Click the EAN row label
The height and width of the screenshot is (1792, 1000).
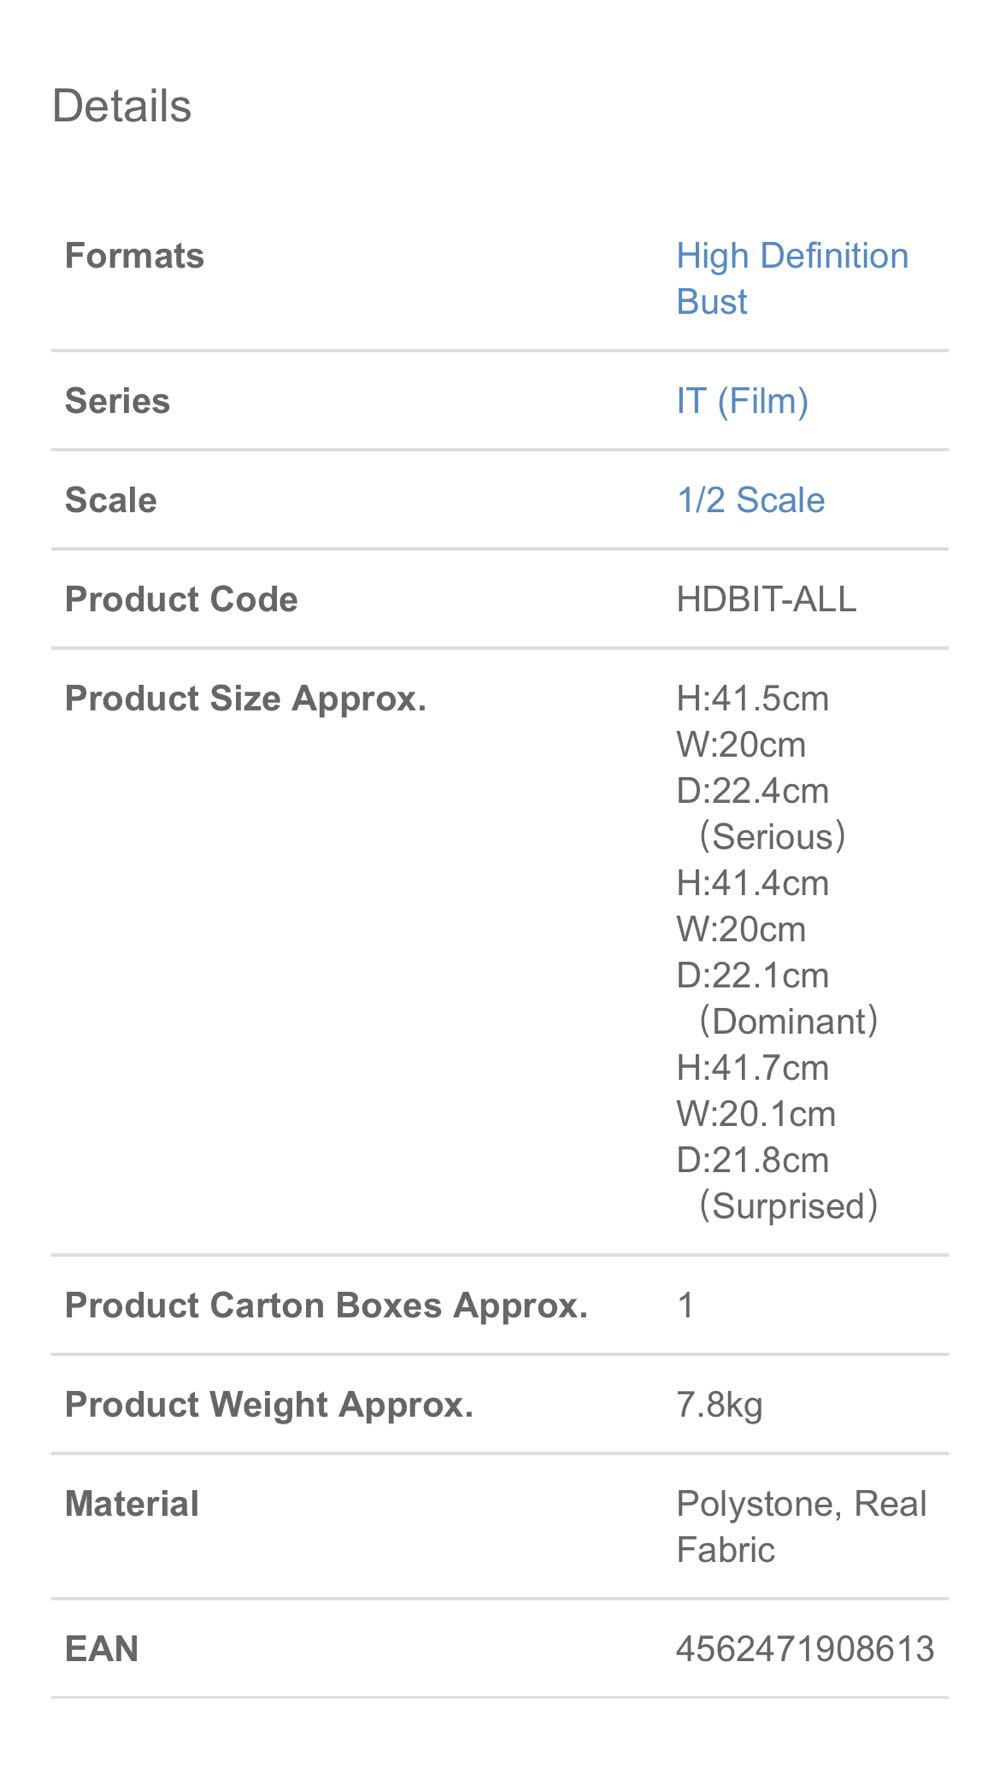[101, 1648]
